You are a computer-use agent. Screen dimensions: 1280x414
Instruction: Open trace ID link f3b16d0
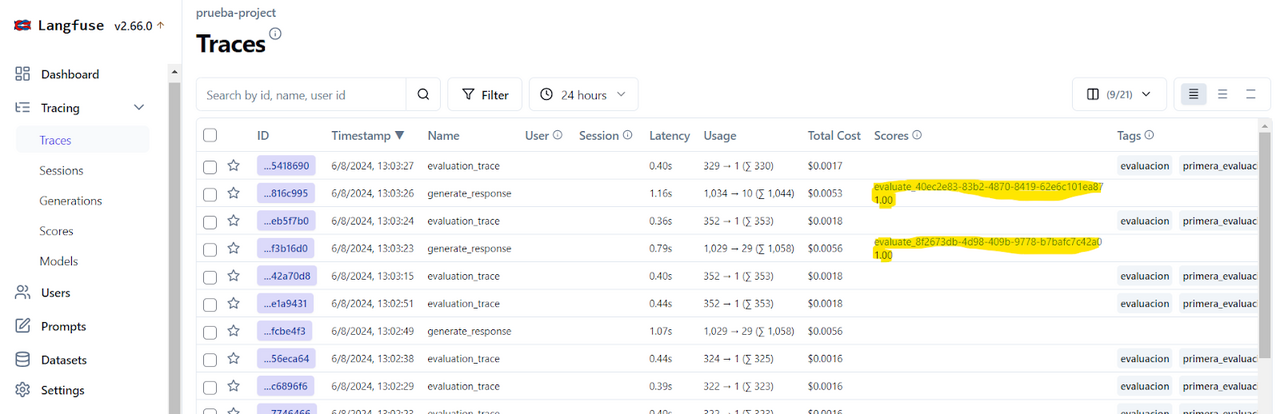pyautogui.click(x=284, y=248)
